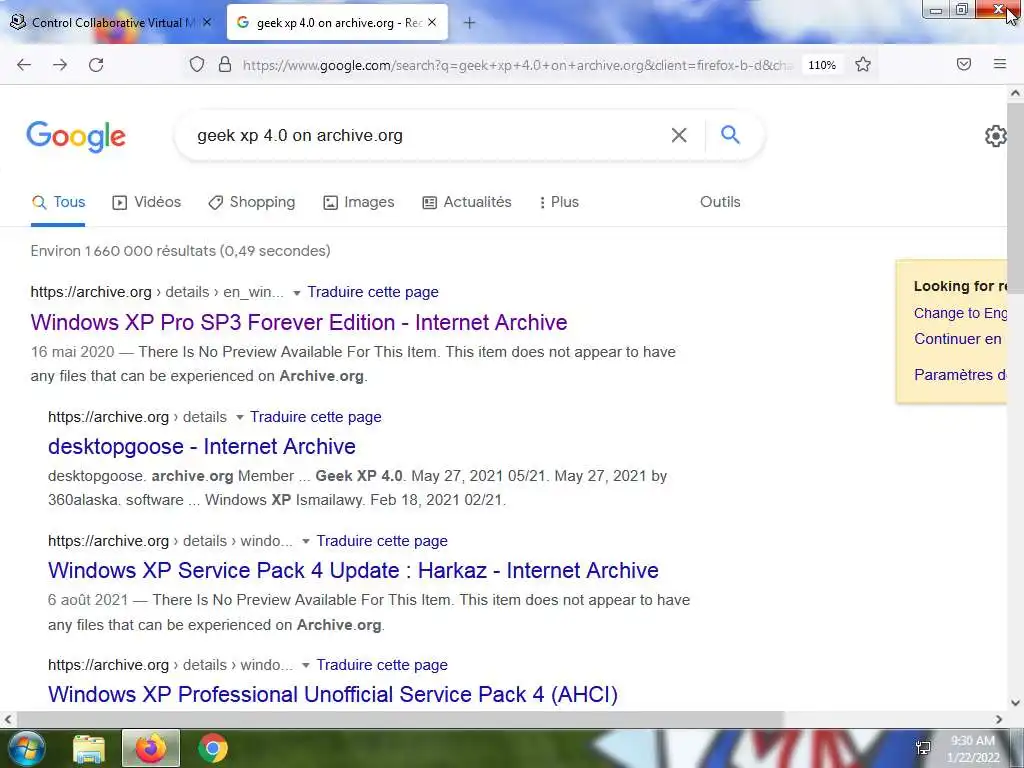Click the vertical scrollbar down arrow
Screen dimensions: 1024x768
1016,703
